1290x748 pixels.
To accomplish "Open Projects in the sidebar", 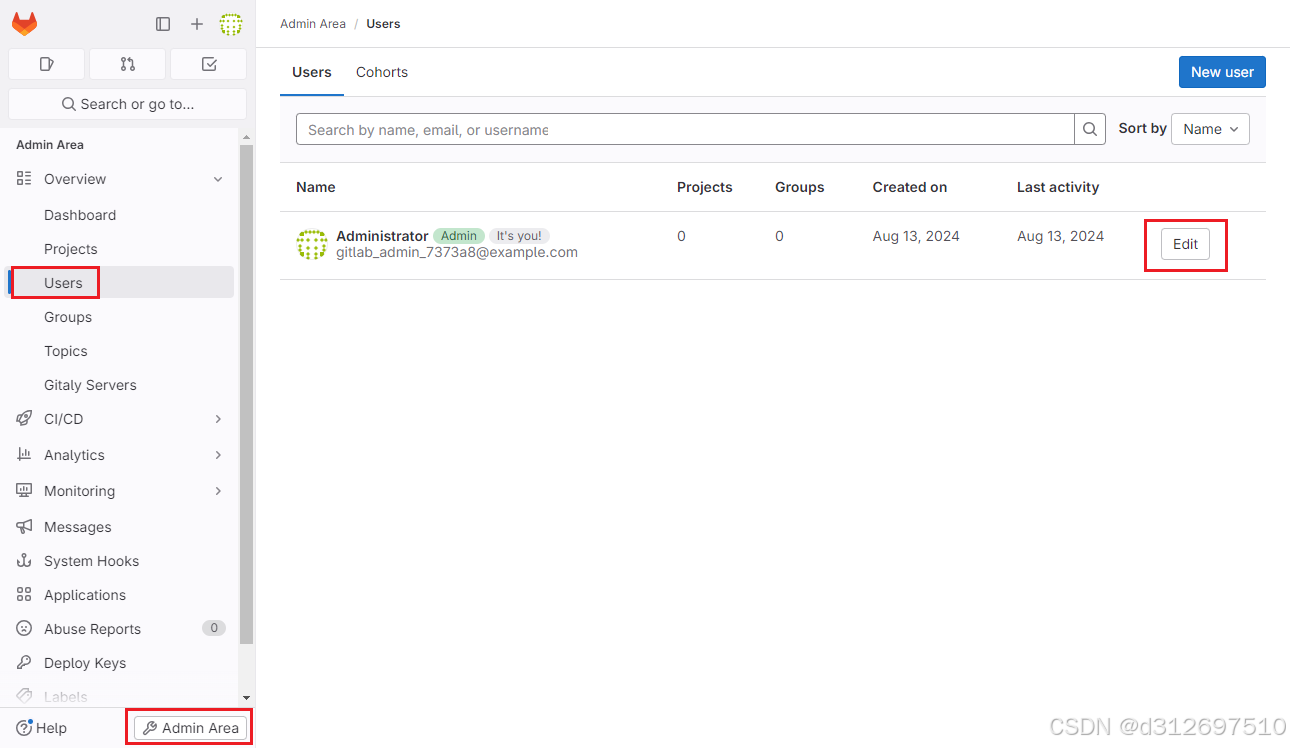I will click(71, 249).
